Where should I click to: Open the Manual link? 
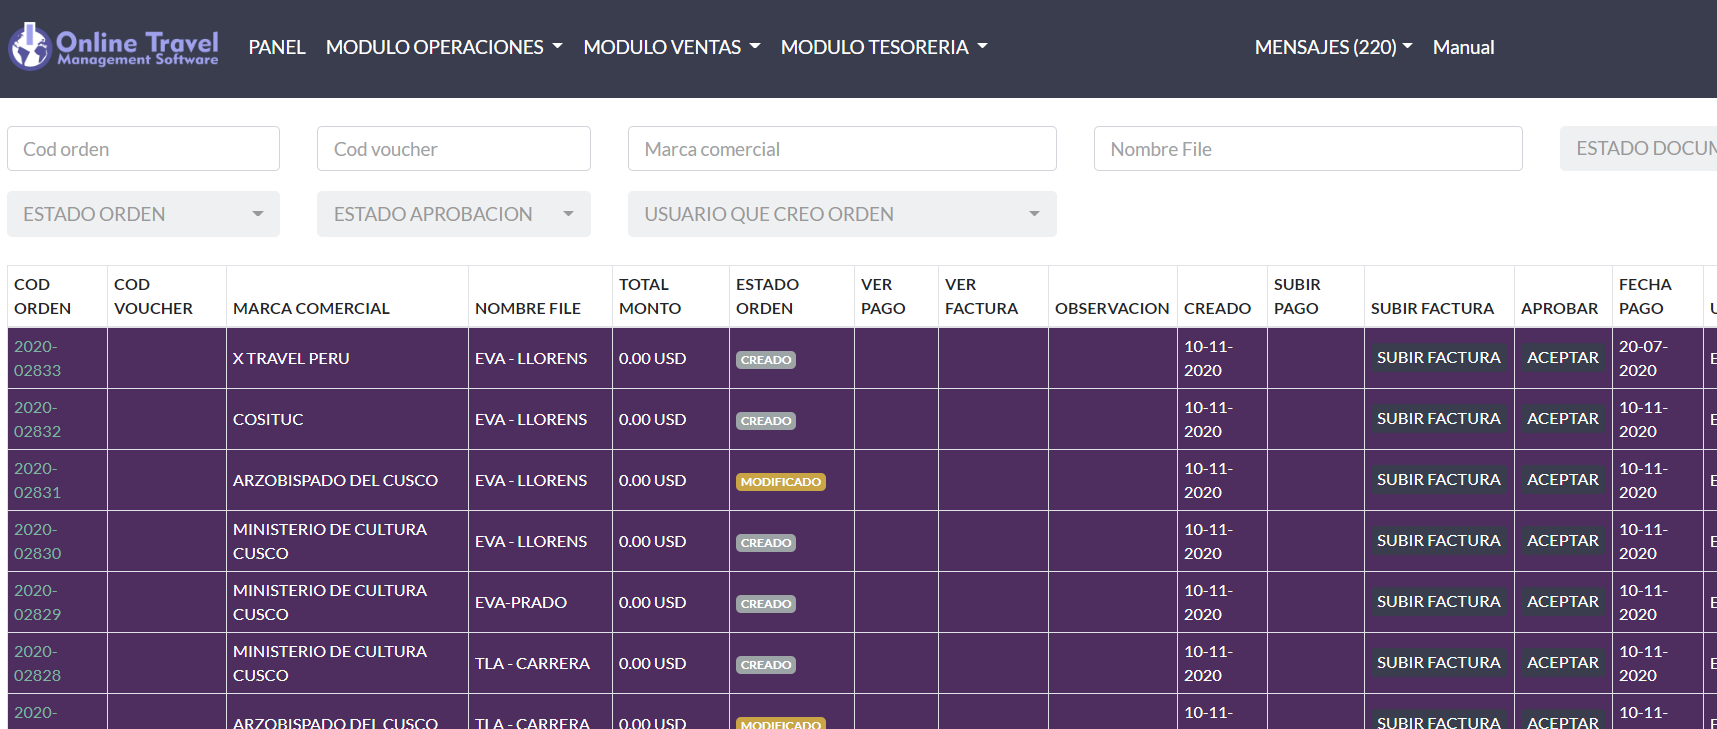[x=1463, y=47]
